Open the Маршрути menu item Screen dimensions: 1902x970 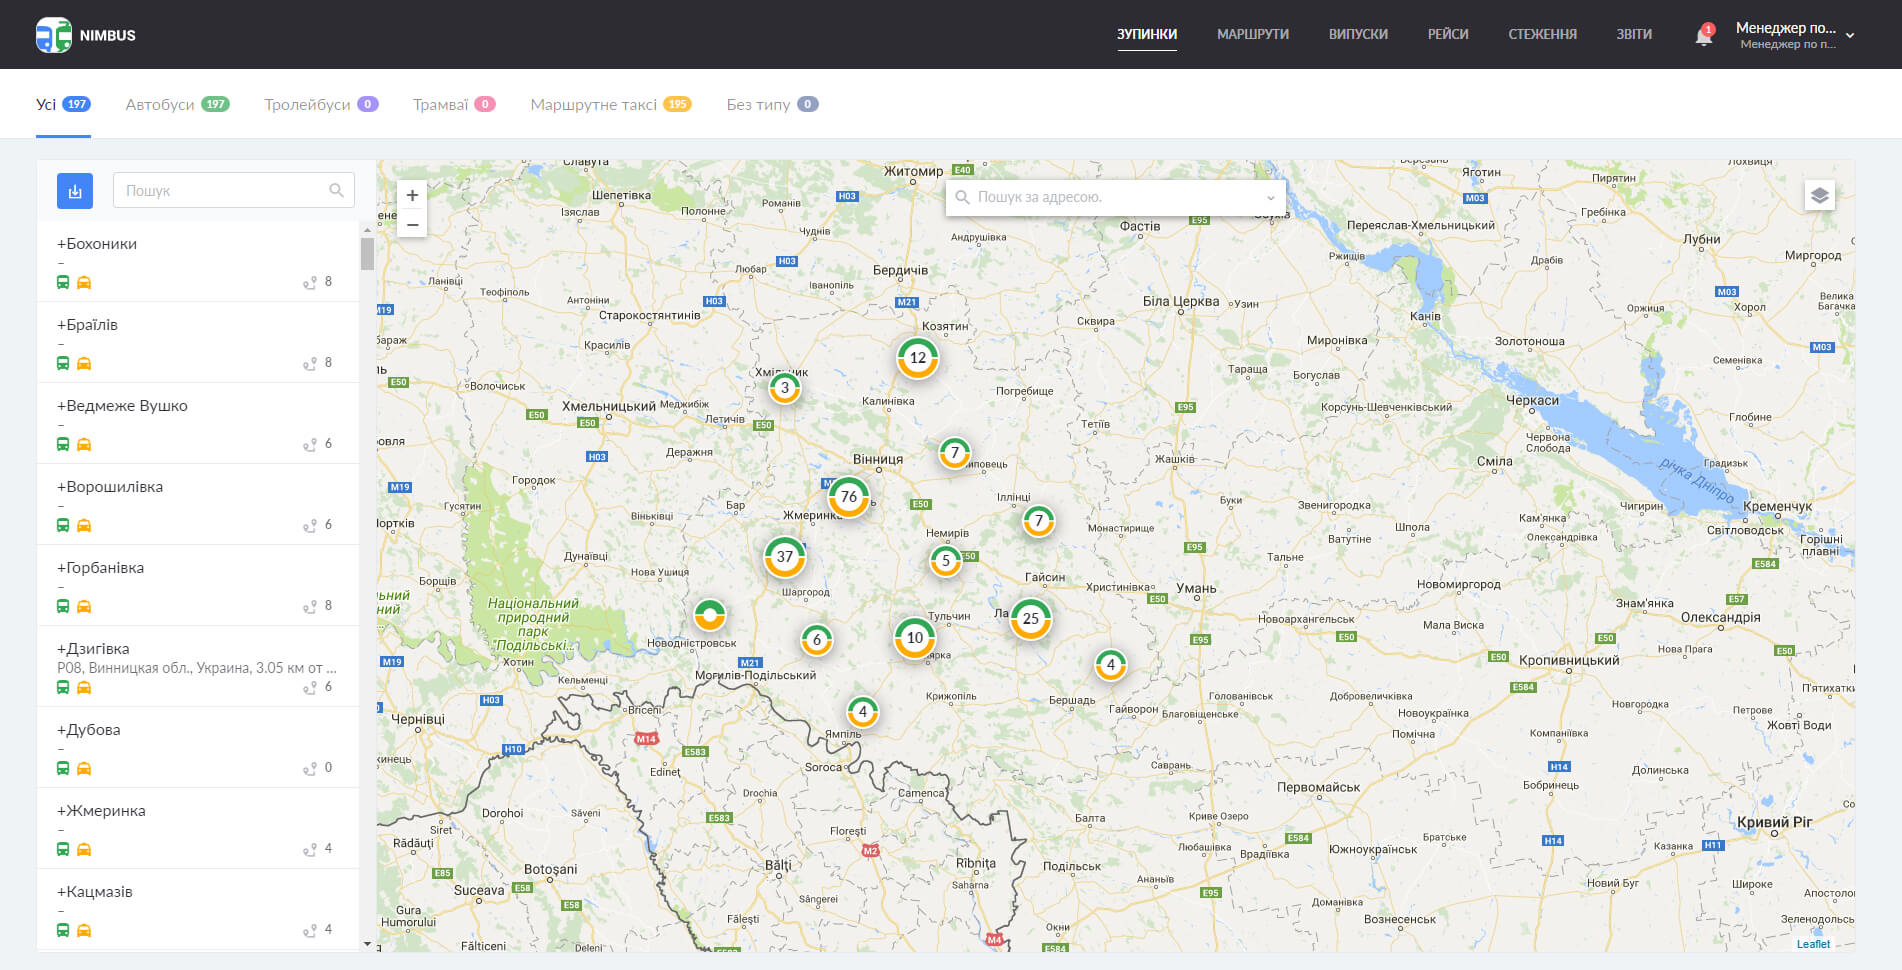pos(1252,35)
